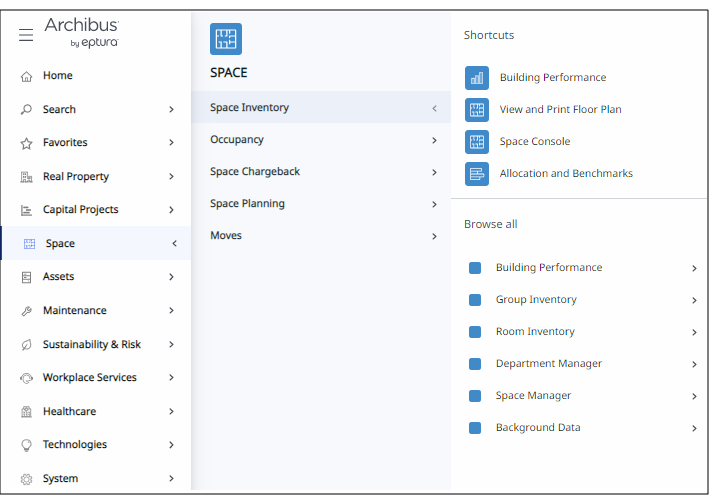Click the Maintenance wrench icon
The width and height of the screenshot is (718, 504).
[x=27, y=311]
